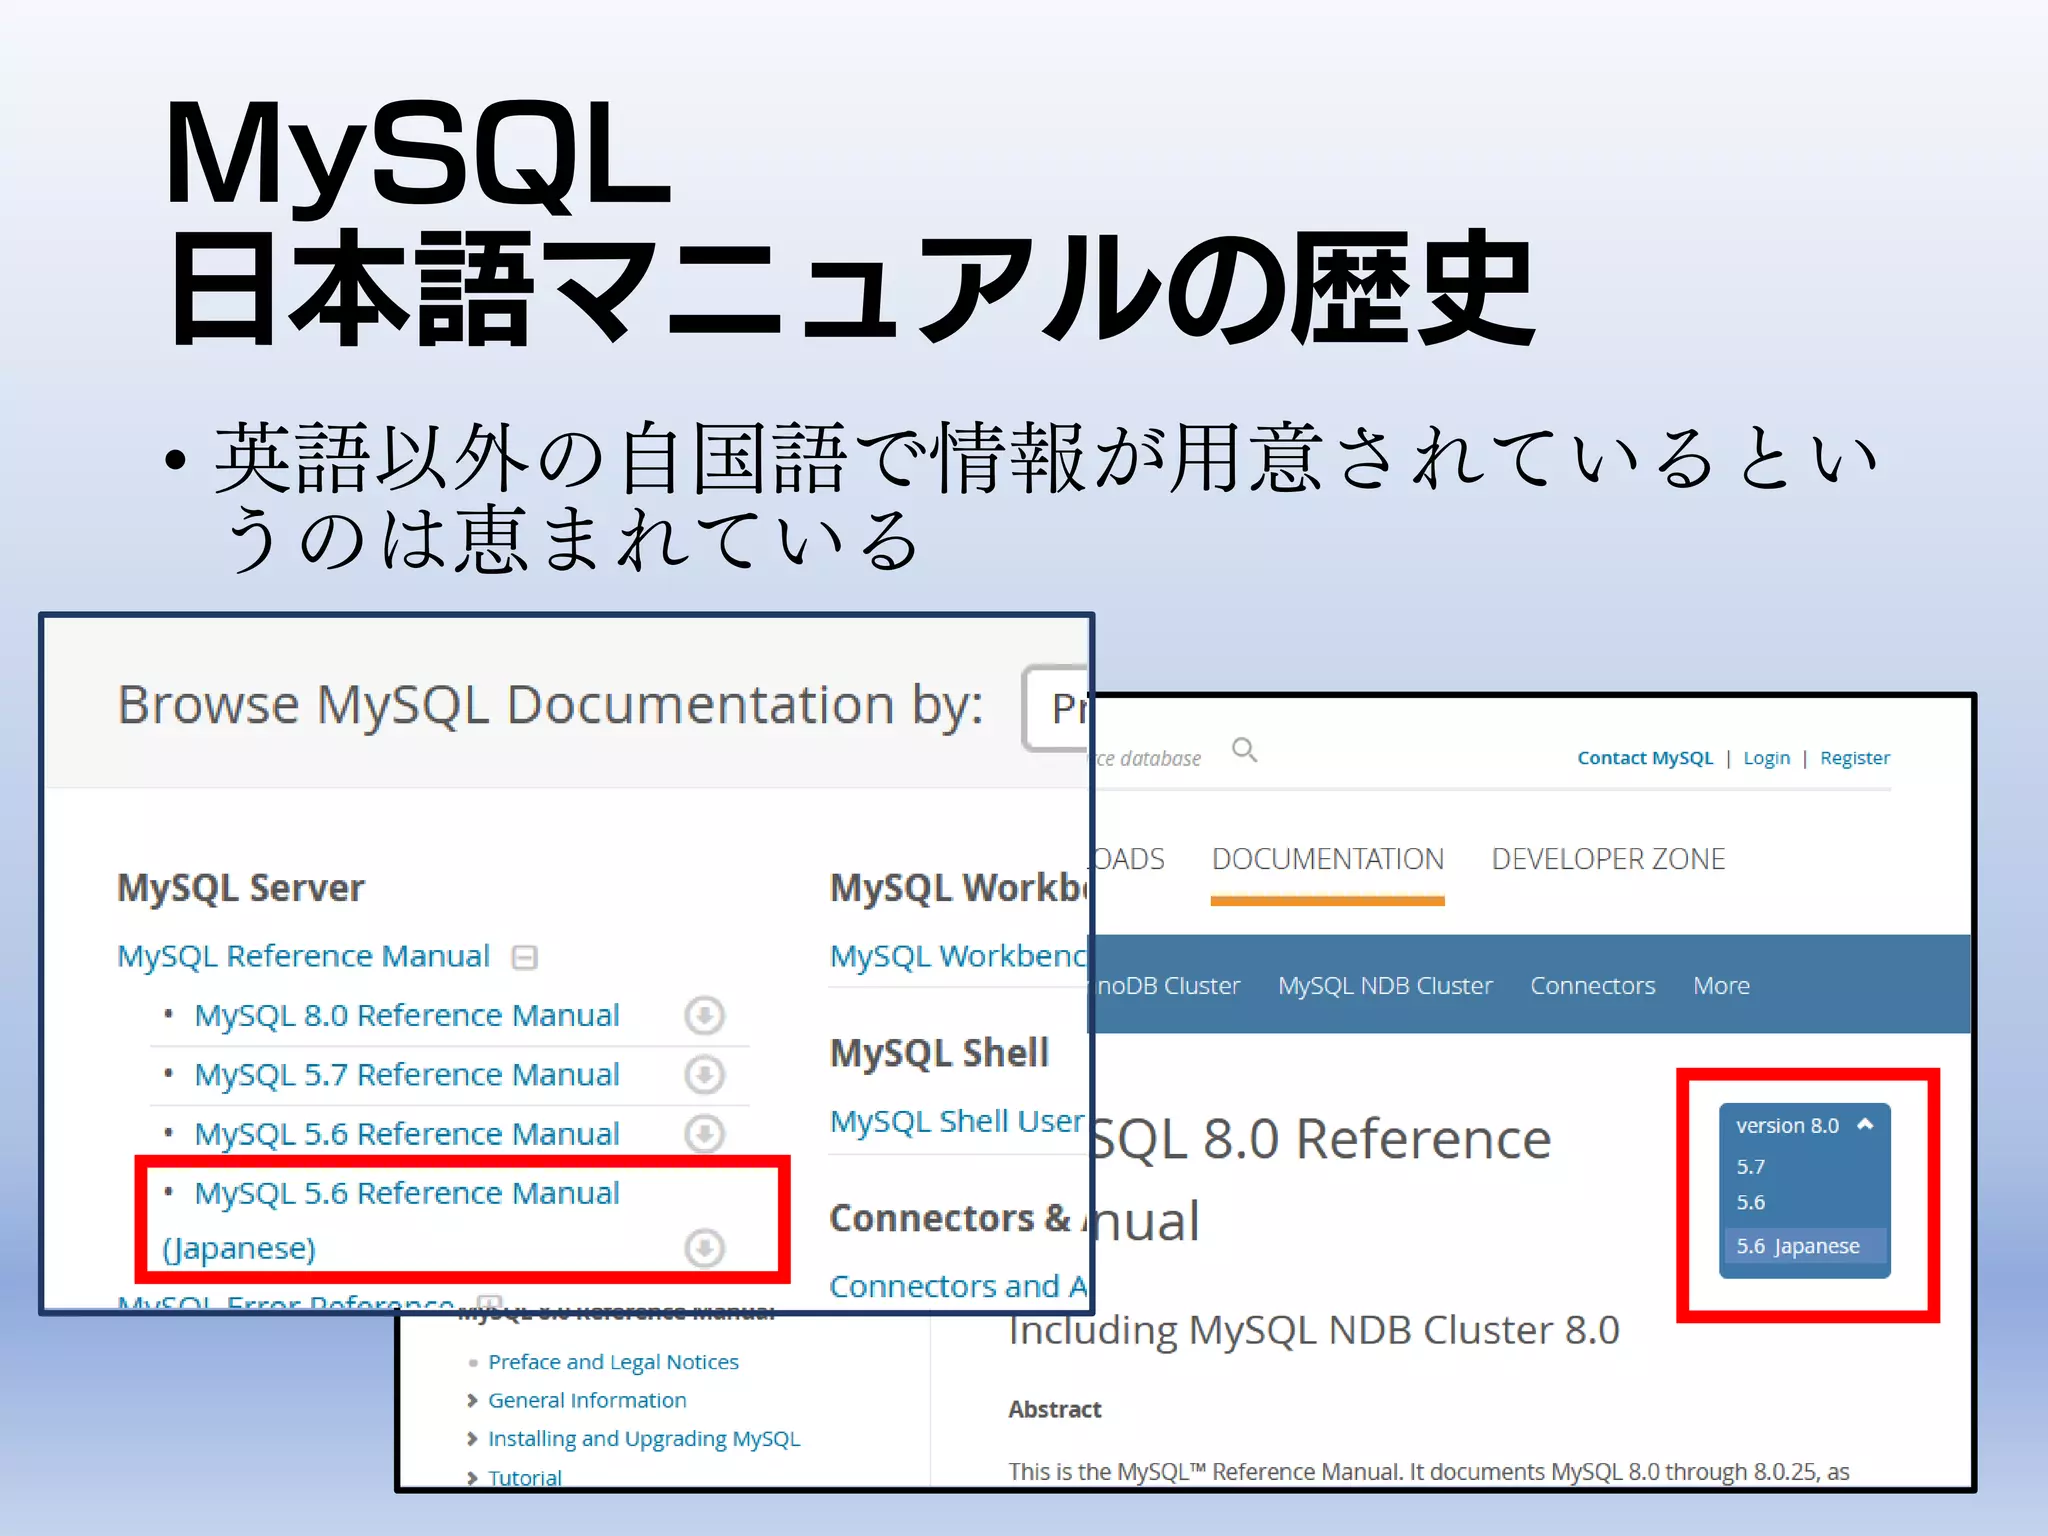The height and width of the screenshot is (1536, 2048).
Task: Open MySQL Shell User guide link
Action: (x=957, y=1121)
